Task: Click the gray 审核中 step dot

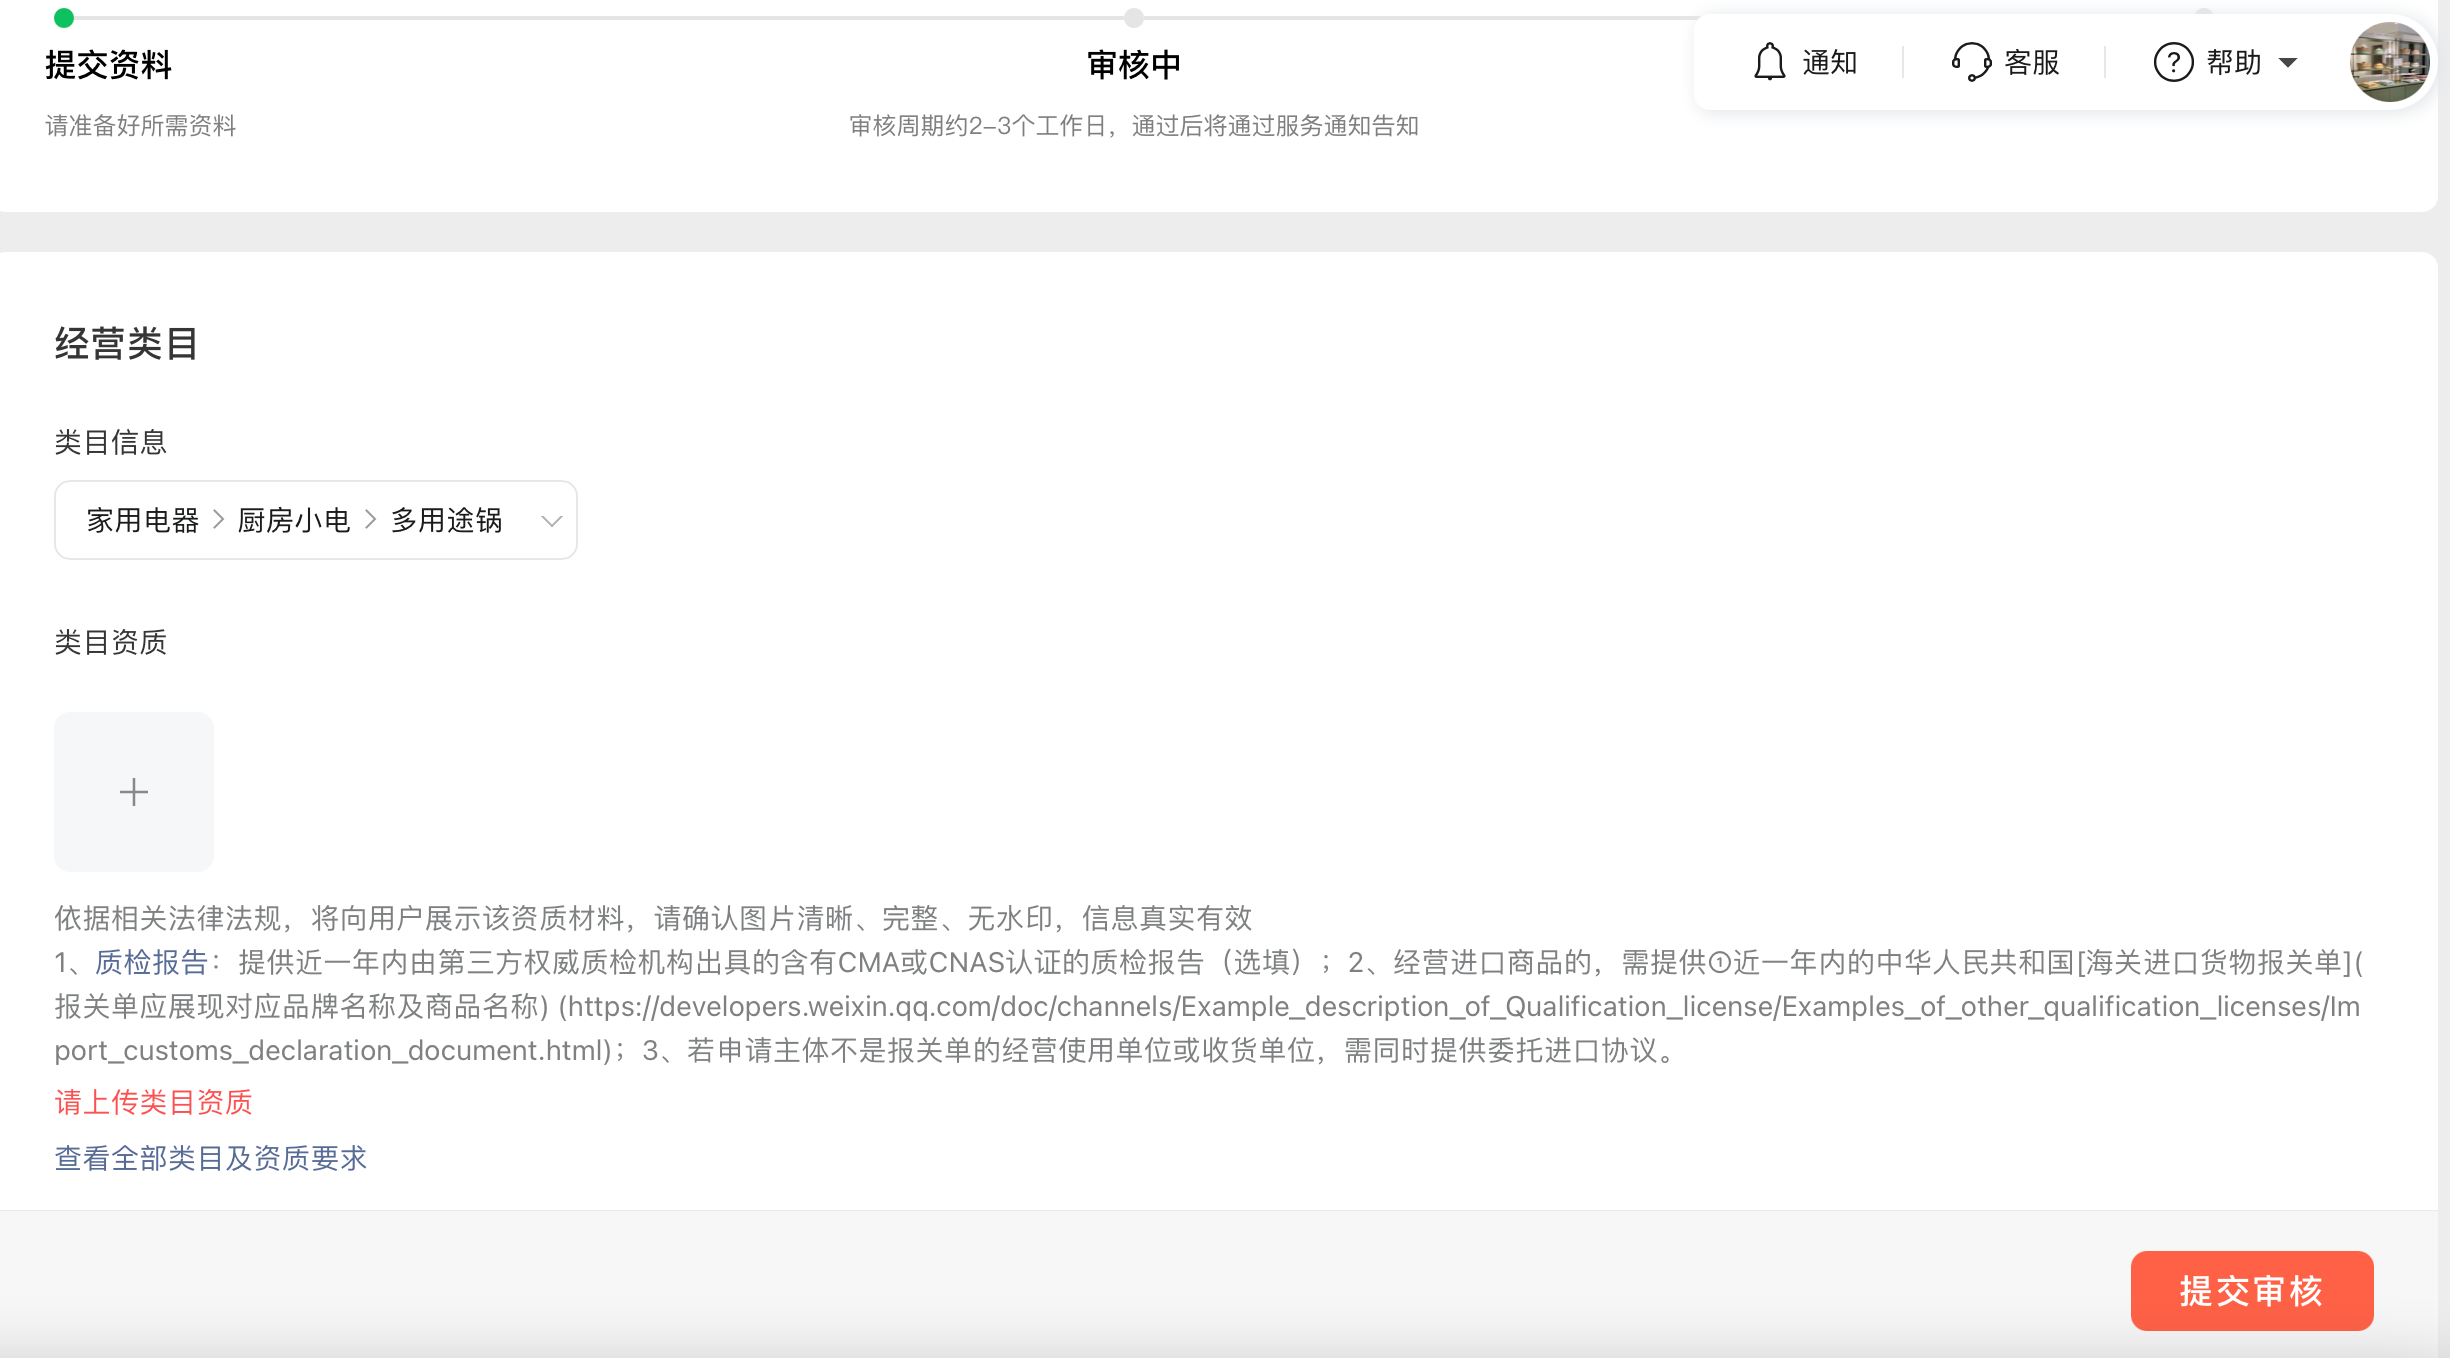Action: pos(1133,18)
